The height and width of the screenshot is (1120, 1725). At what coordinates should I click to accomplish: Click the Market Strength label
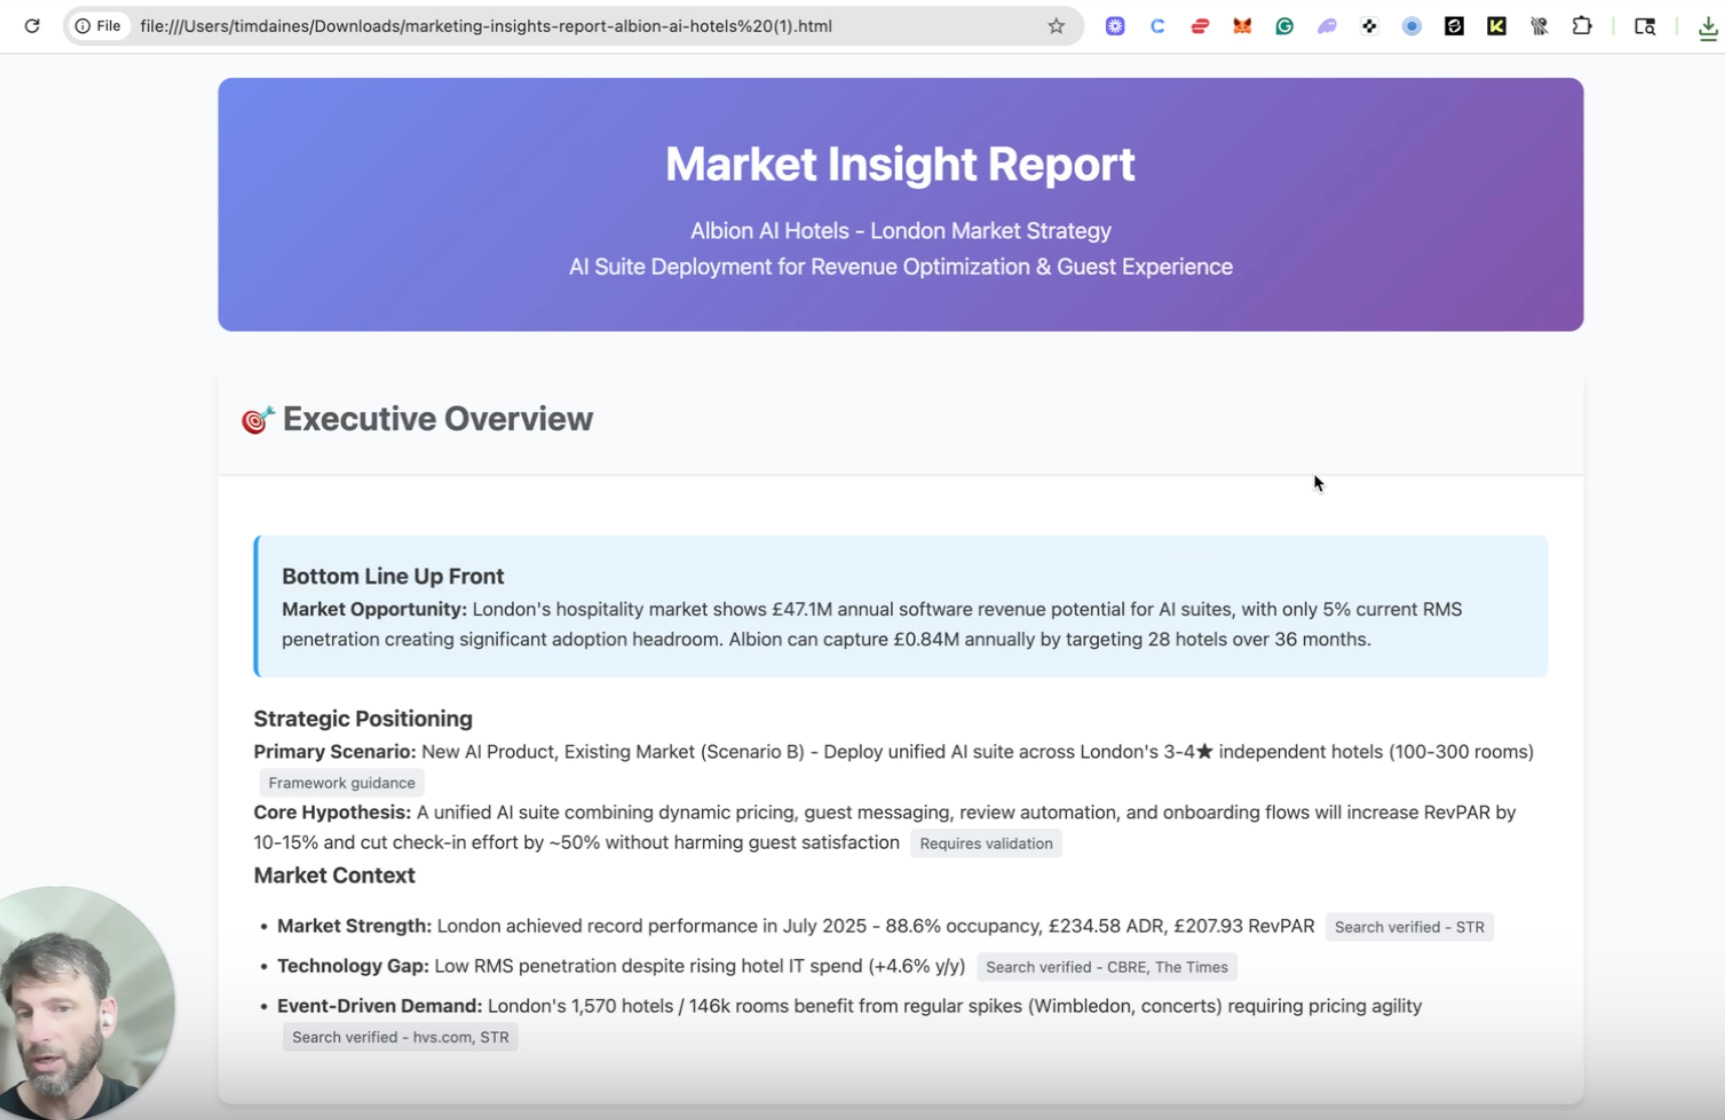click(x=354, y=926)
